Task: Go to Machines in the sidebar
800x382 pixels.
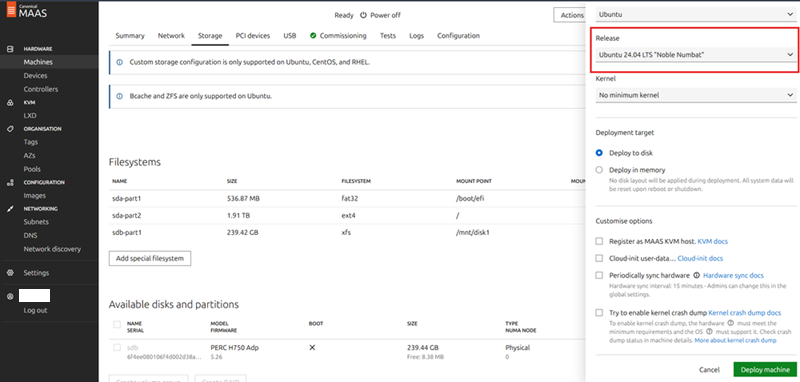Action: (x=38, y=62)
